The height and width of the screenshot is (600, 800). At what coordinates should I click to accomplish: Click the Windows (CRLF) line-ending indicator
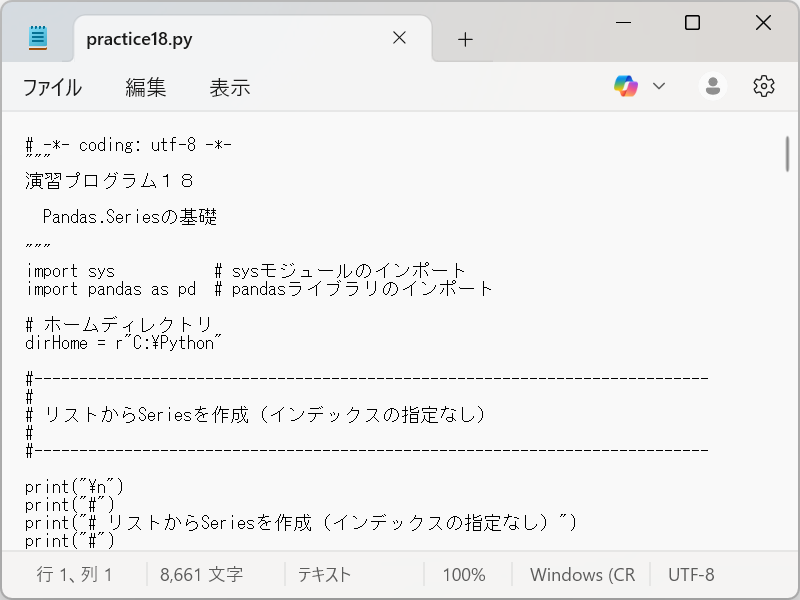583,575
